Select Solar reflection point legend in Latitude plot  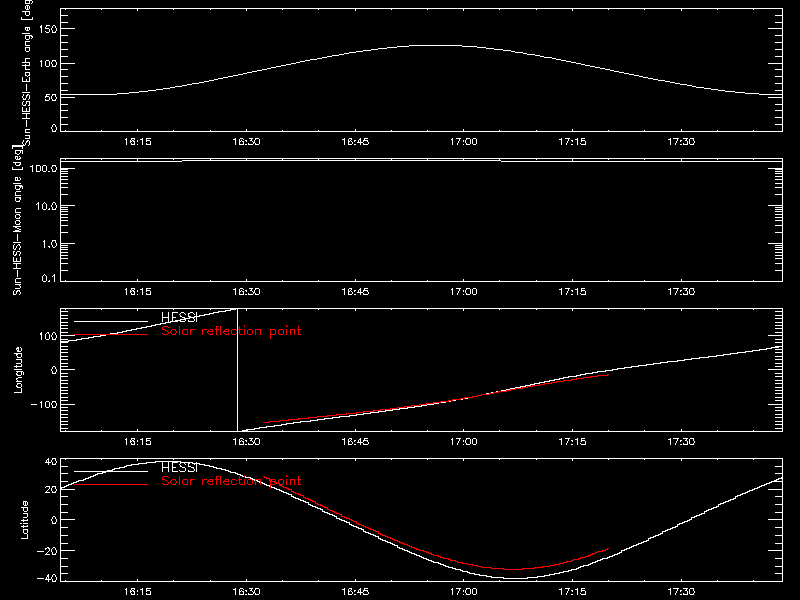click(231, 481)
